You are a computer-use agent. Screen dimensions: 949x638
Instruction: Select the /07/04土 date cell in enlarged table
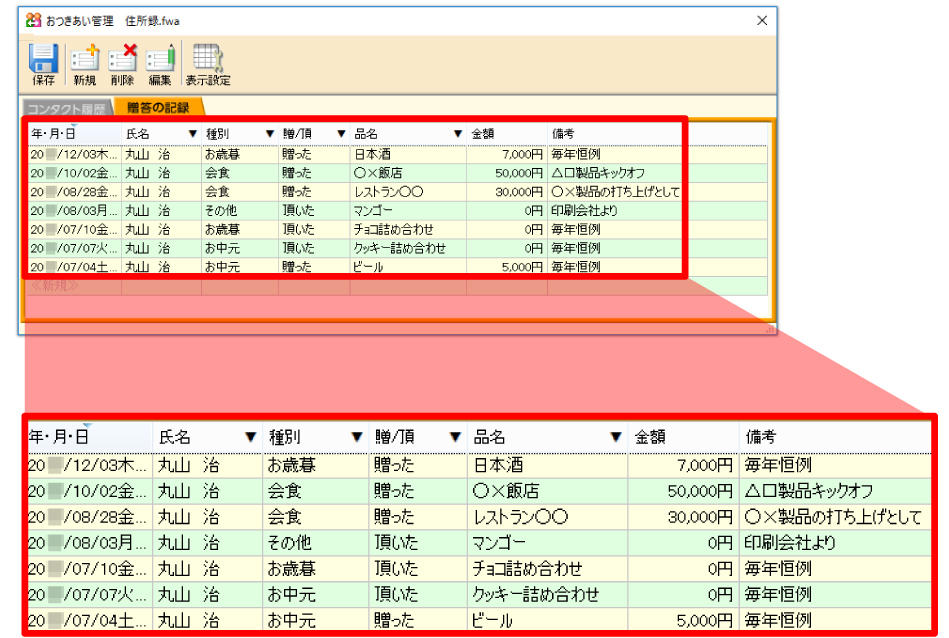(90, 619)
